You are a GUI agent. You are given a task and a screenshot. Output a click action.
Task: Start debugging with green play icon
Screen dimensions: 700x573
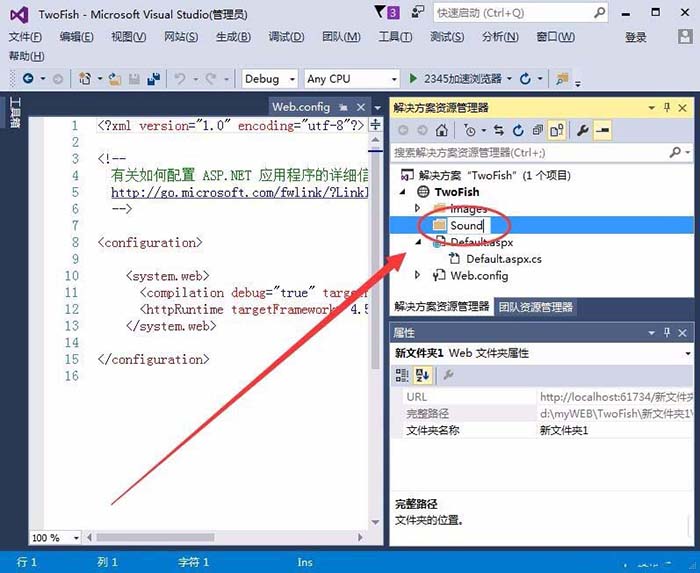point(413,79)
